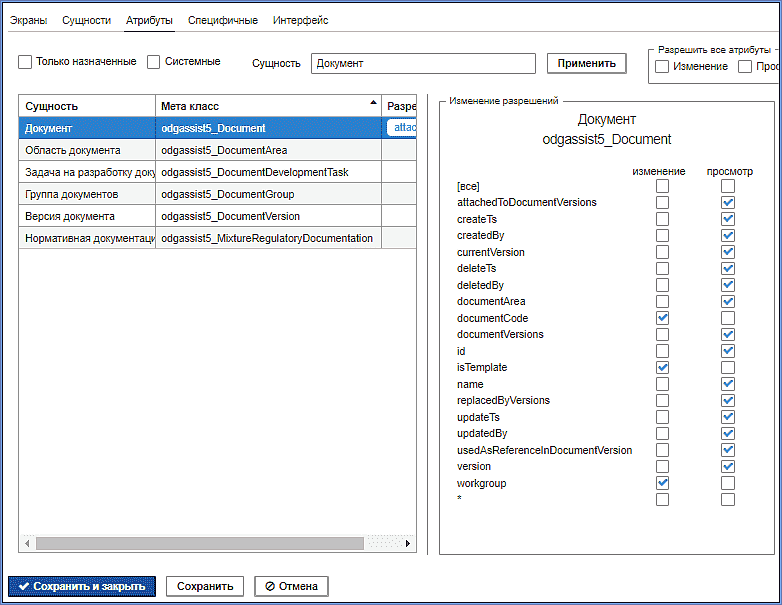Screen dimensions: 782x605
Task: Uncheck изменение for workgroup
Action: [x=662, y=483]
